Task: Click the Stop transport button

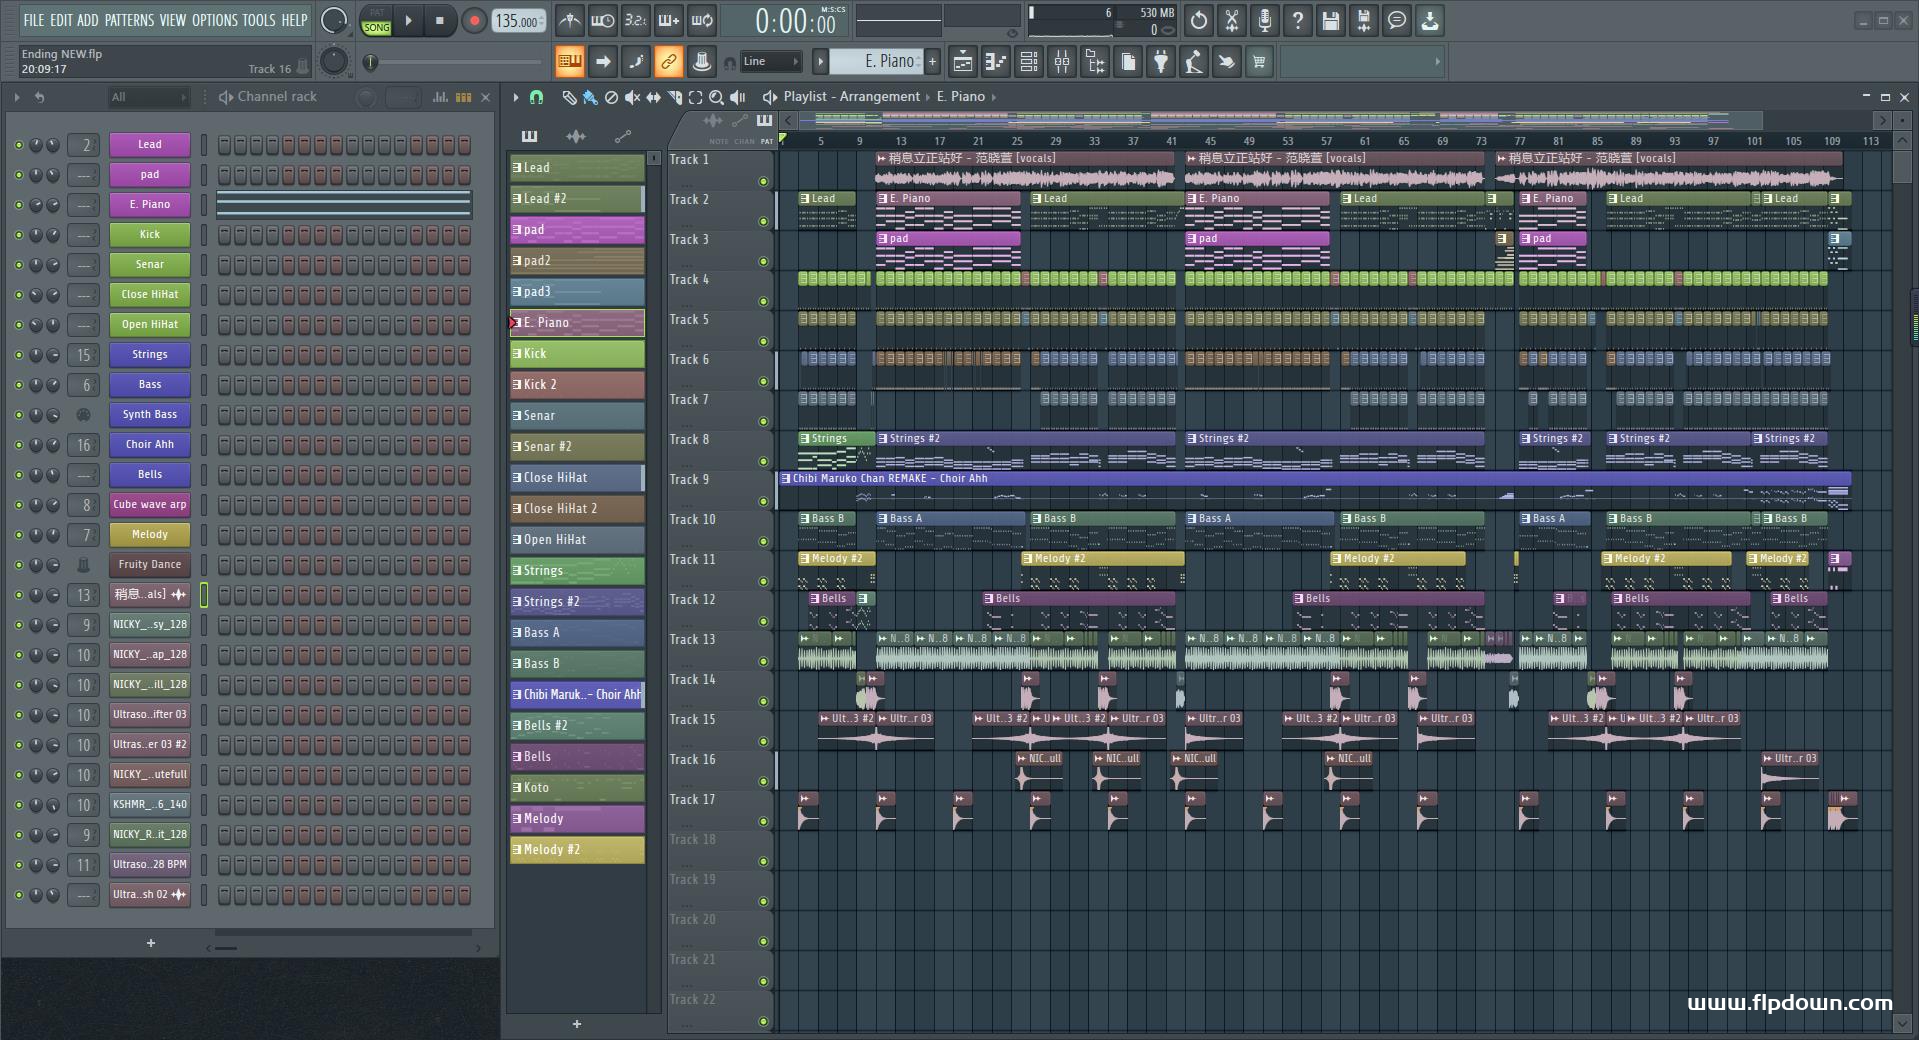Action: 440,20
